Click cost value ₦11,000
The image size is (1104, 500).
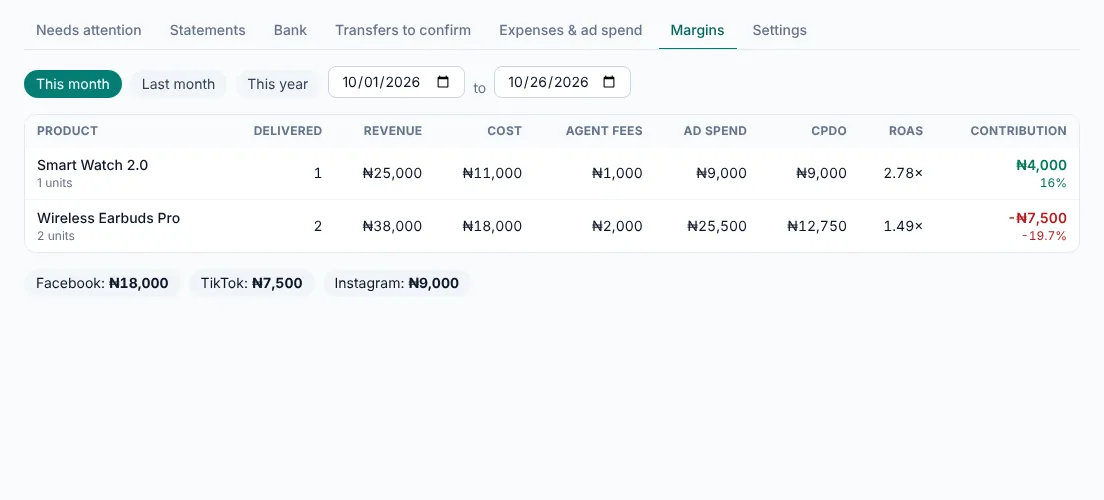pos(492,173)
